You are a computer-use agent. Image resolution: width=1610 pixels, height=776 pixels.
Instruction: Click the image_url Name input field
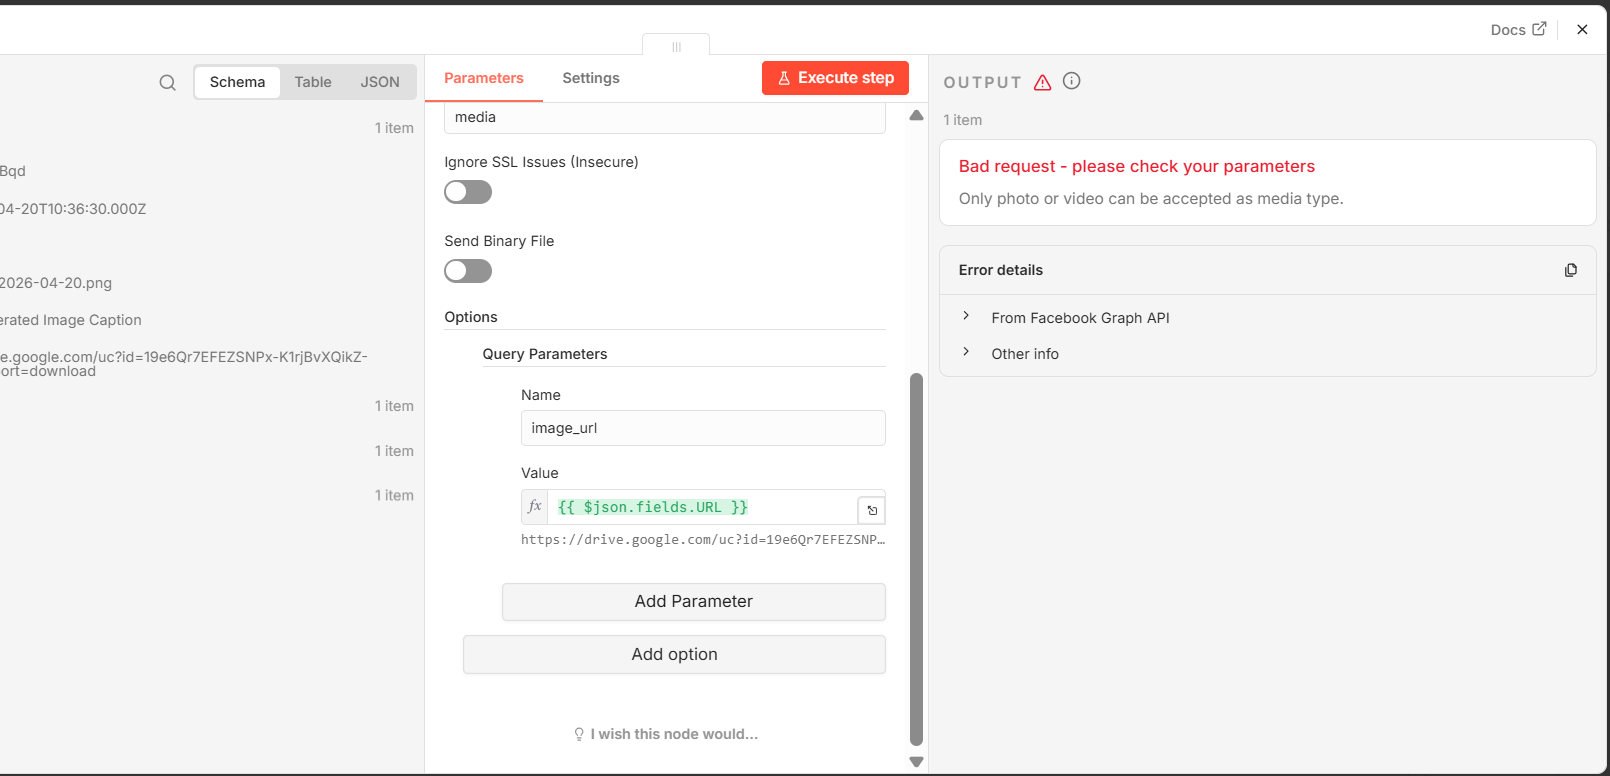[x=703, y=428]
